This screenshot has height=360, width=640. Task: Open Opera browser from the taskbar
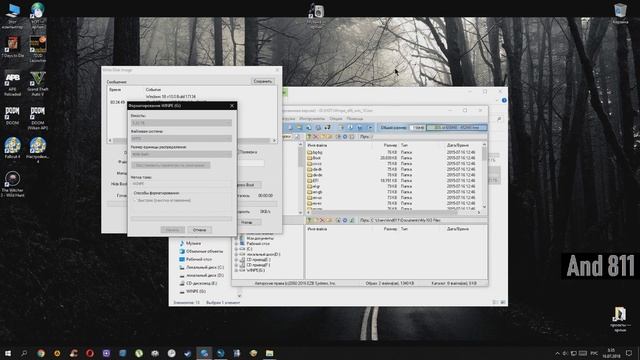[90, 353]
